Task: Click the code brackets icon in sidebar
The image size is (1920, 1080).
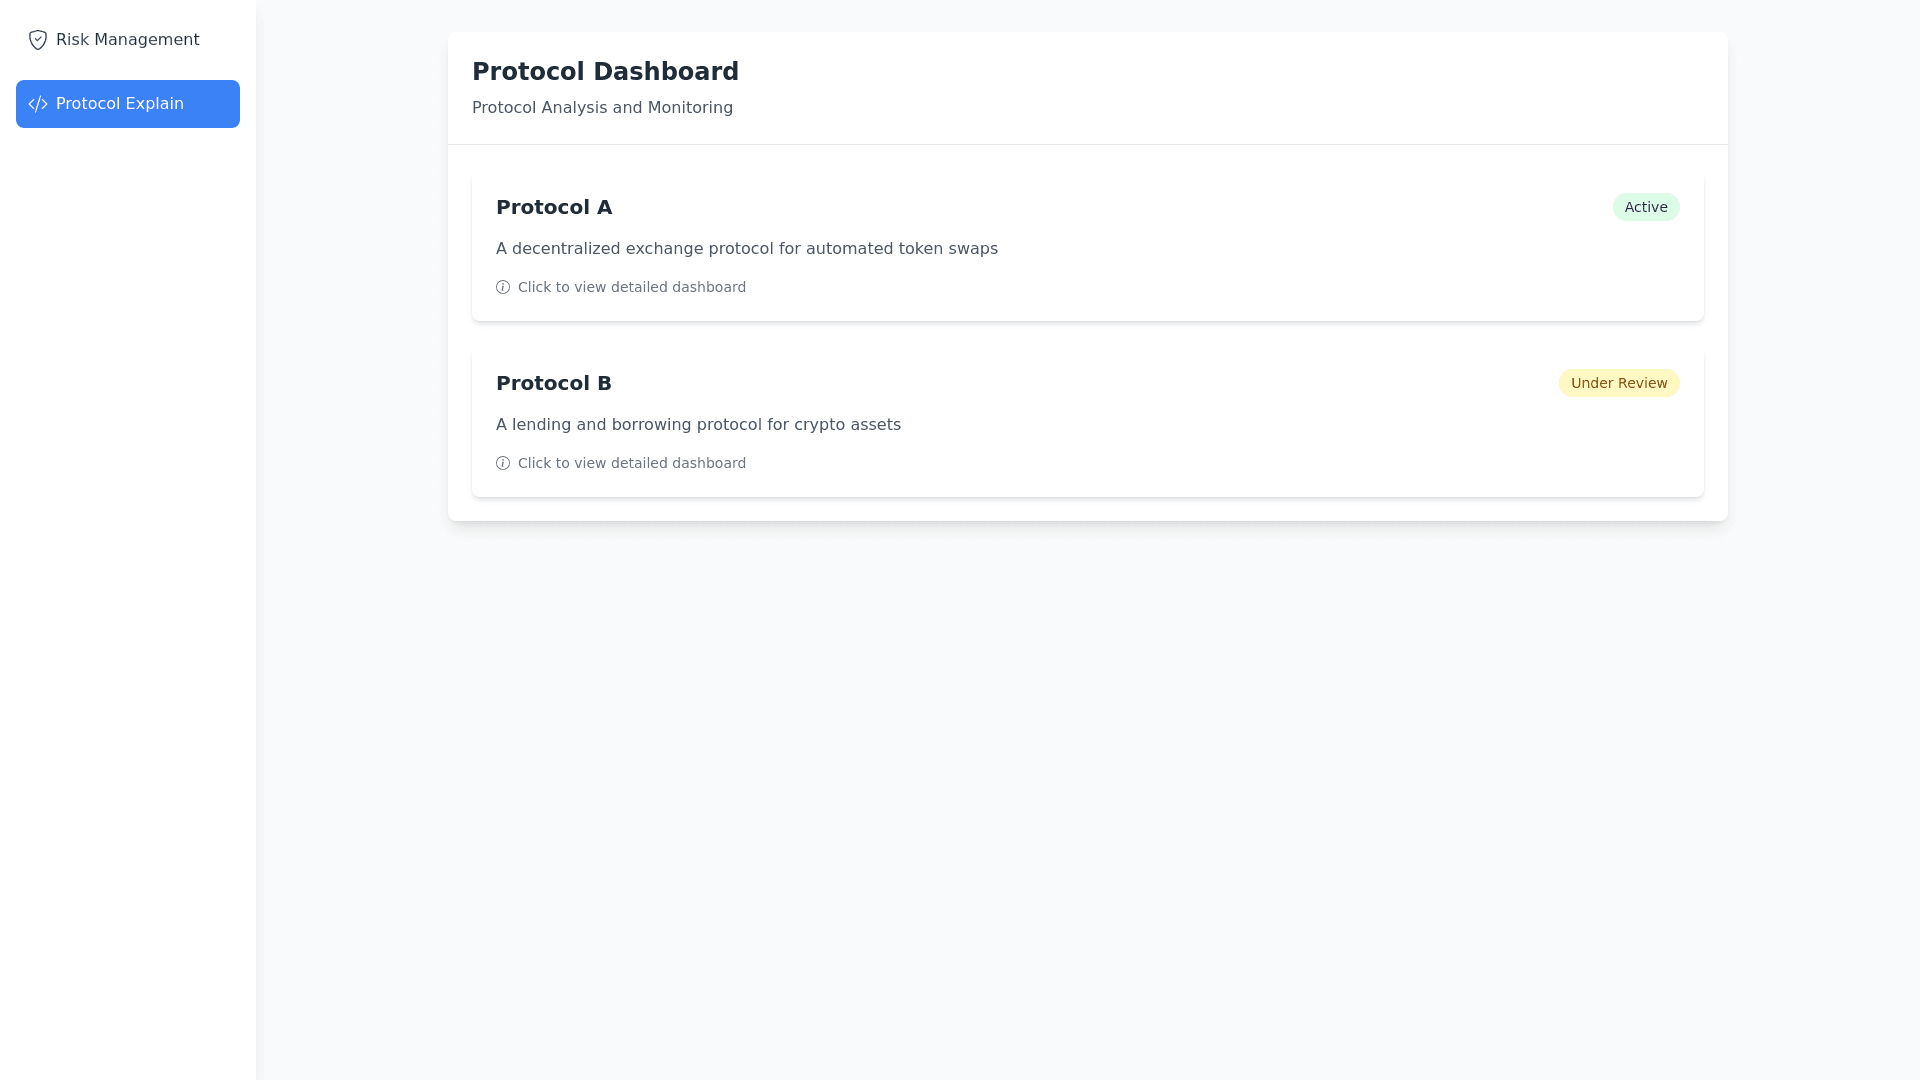Action: tap(38, 104)
